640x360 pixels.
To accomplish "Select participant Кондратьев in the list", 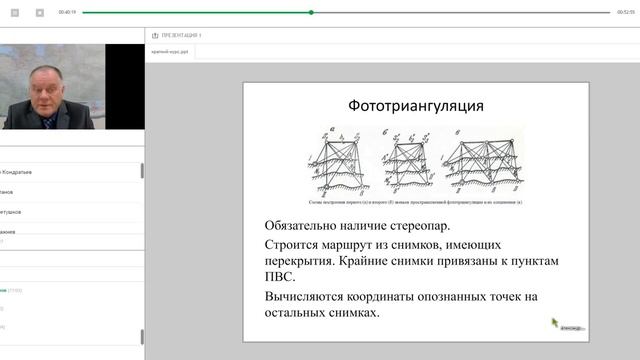I will point(70,172).
